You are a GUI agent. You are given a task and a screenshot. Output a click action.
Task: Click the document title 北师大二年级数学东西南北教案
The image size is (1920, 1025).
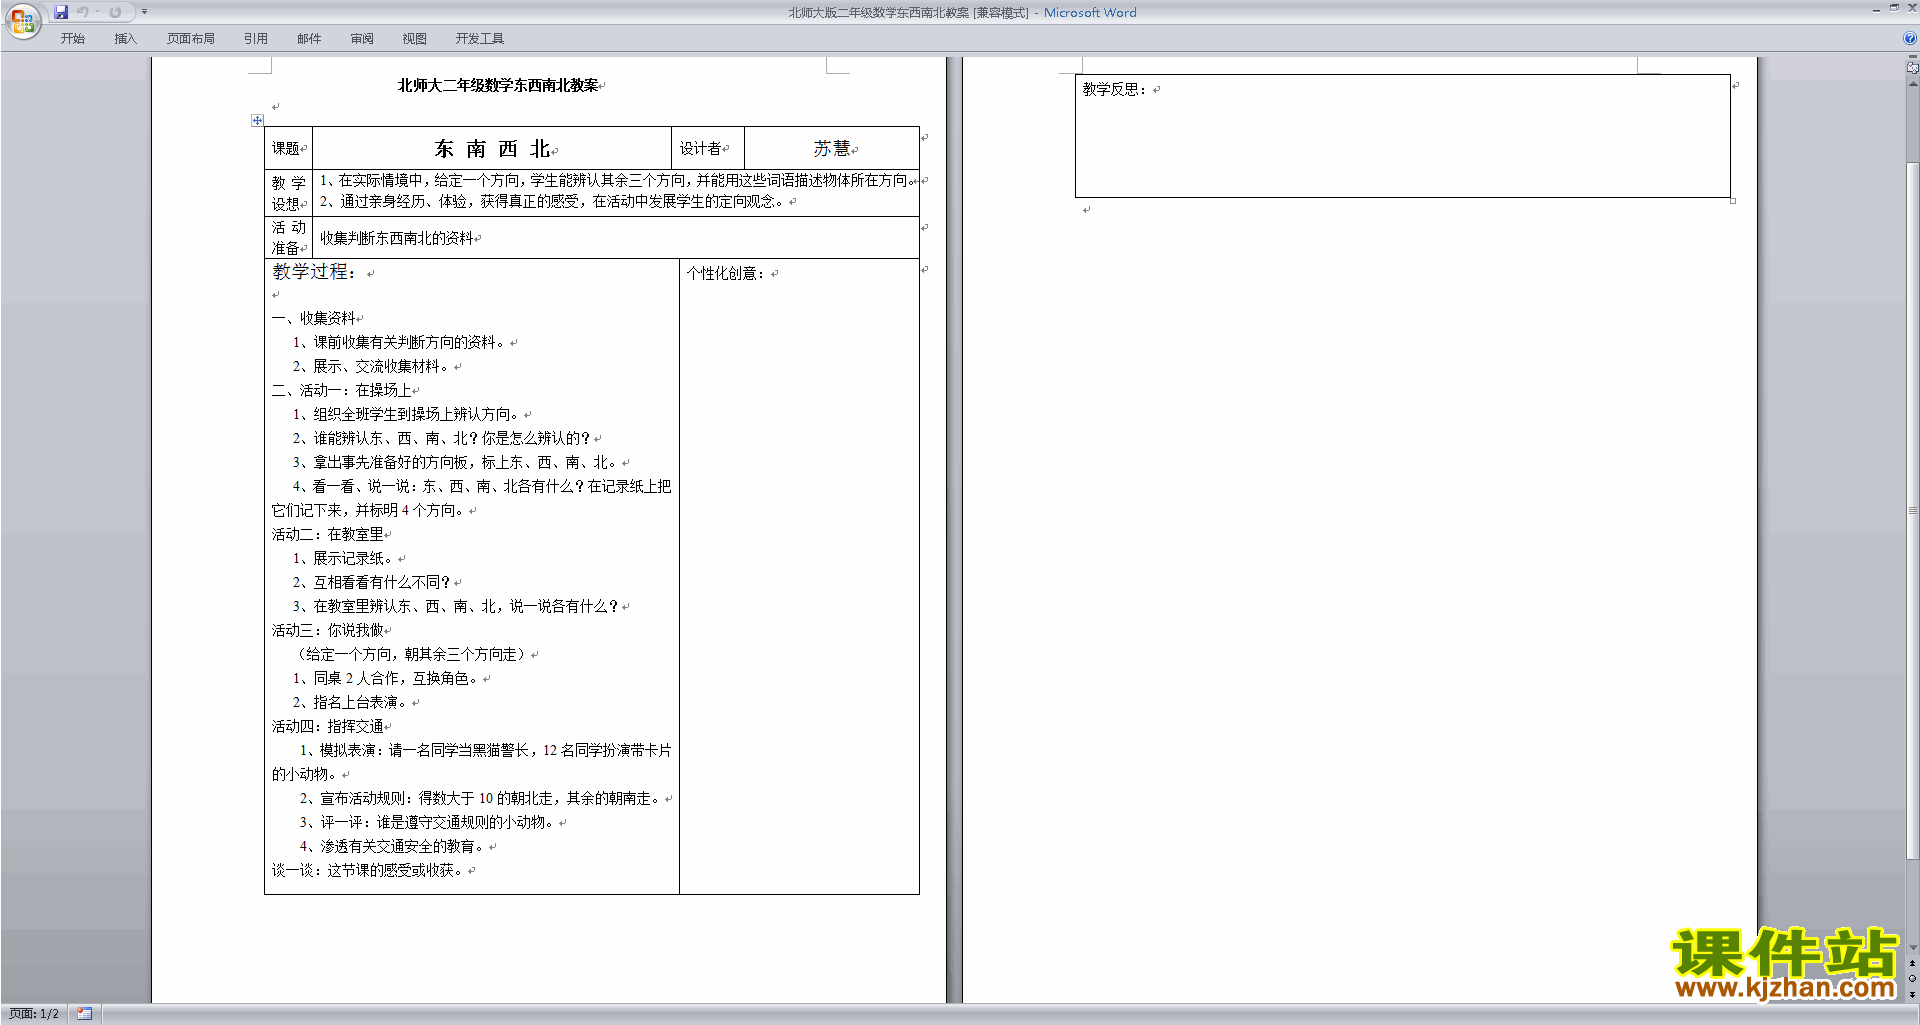[x=498, y=86]
